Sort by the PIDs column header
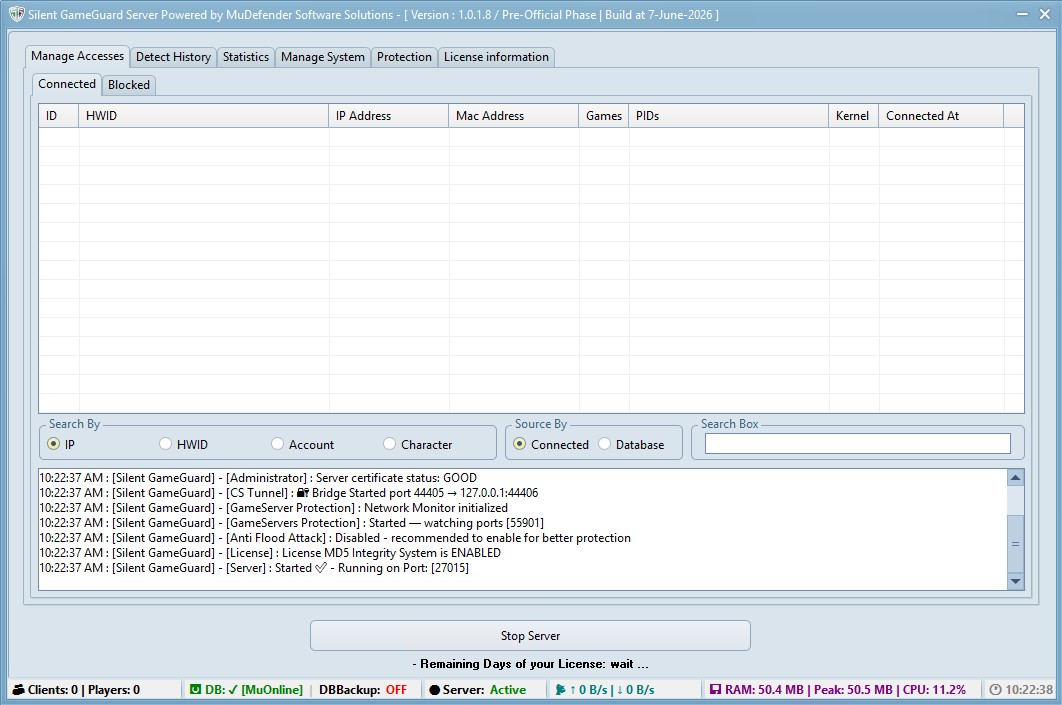The height and width of the screenshot is (705, 1062). [729, 116]
